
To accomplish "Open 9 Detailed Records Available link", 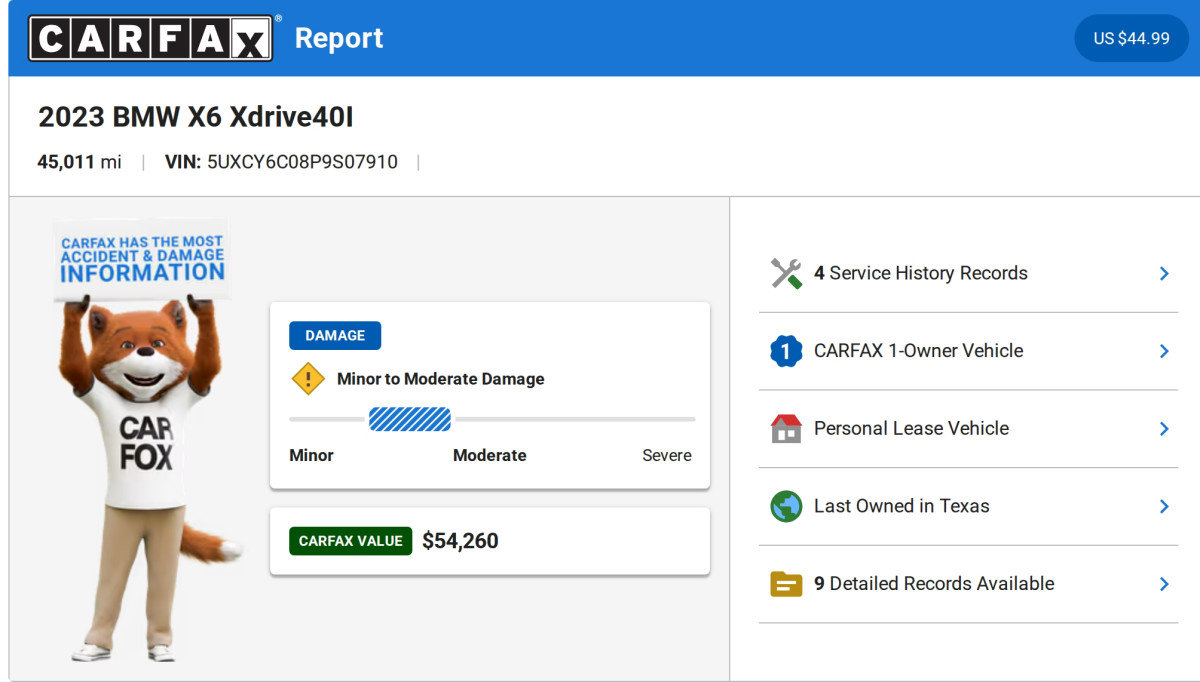I will (933, 584).
